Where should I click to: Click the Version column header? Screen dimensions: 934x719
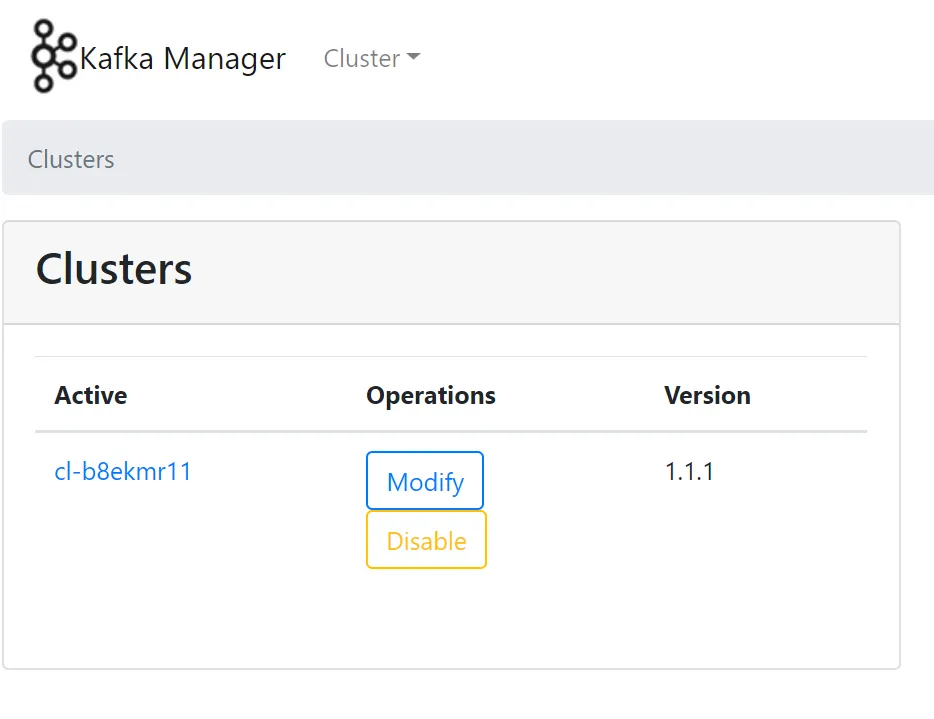click(x=707, y=395)
